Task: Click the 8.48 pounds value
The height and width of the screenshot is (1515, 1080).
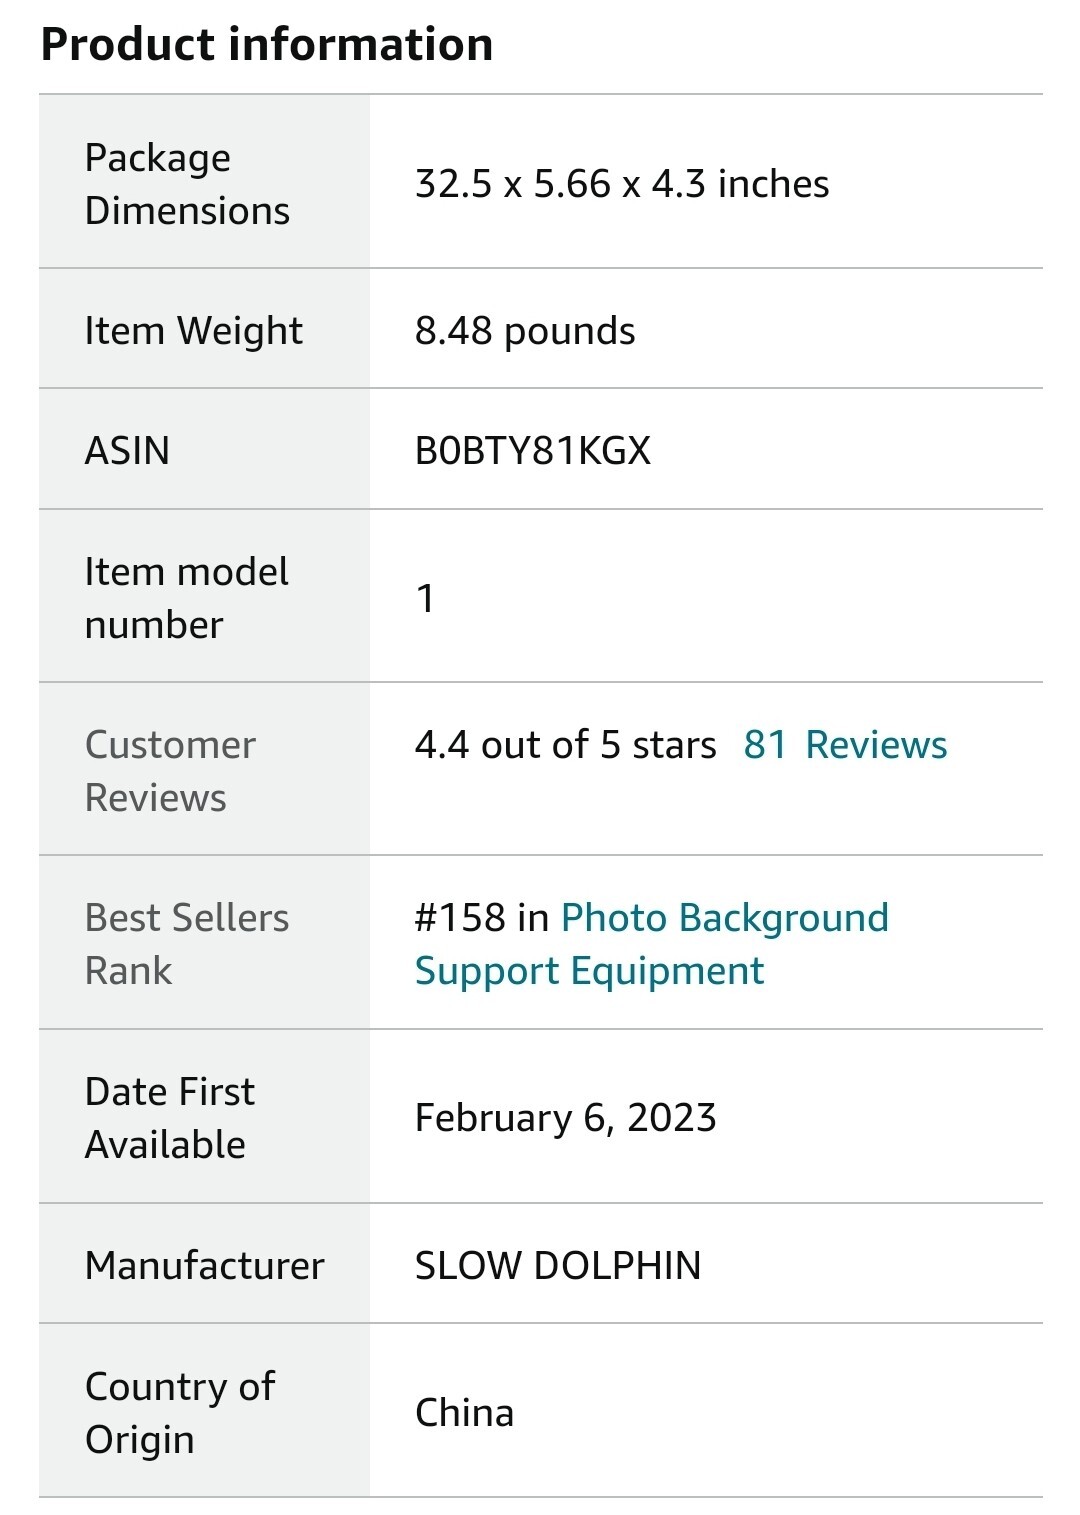Action: tap(525, 331)
